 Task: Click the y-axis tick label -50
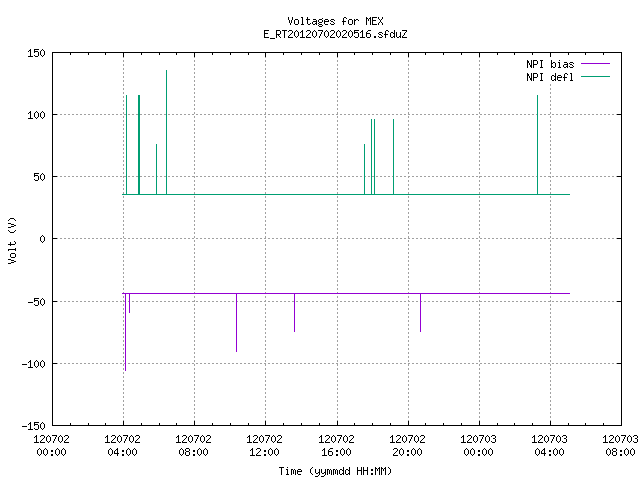(x=36, y=302)
